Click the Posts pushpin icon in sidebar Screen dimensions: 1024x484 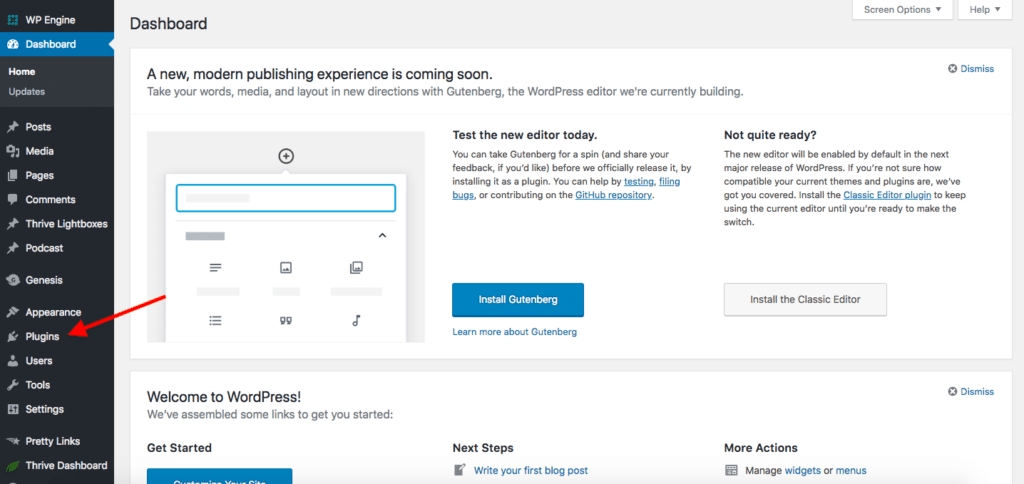[x=13, y=127]
